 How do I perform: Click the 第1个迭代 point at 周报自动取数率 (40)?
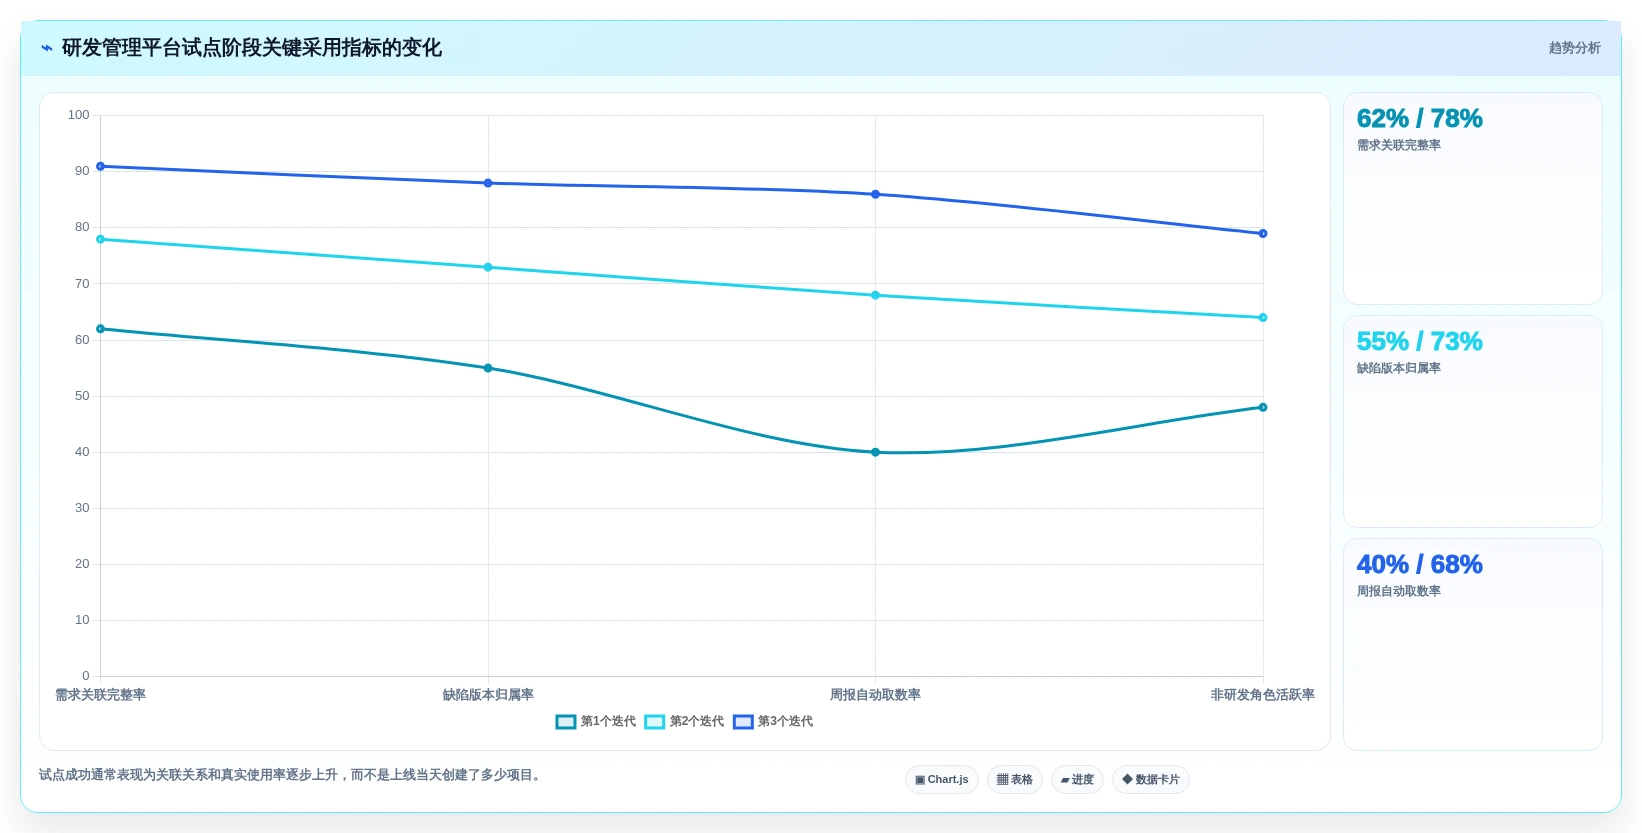click(875, 452)
